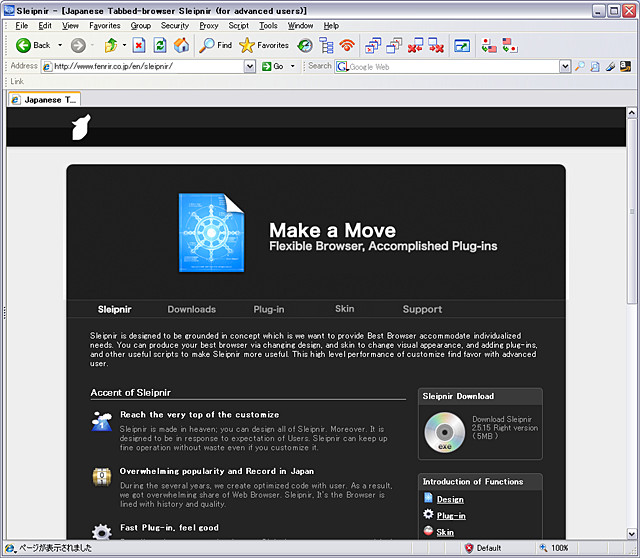The image size is (640, 558).
Task: Click the Go button
Action: click(x=273, y=66)
